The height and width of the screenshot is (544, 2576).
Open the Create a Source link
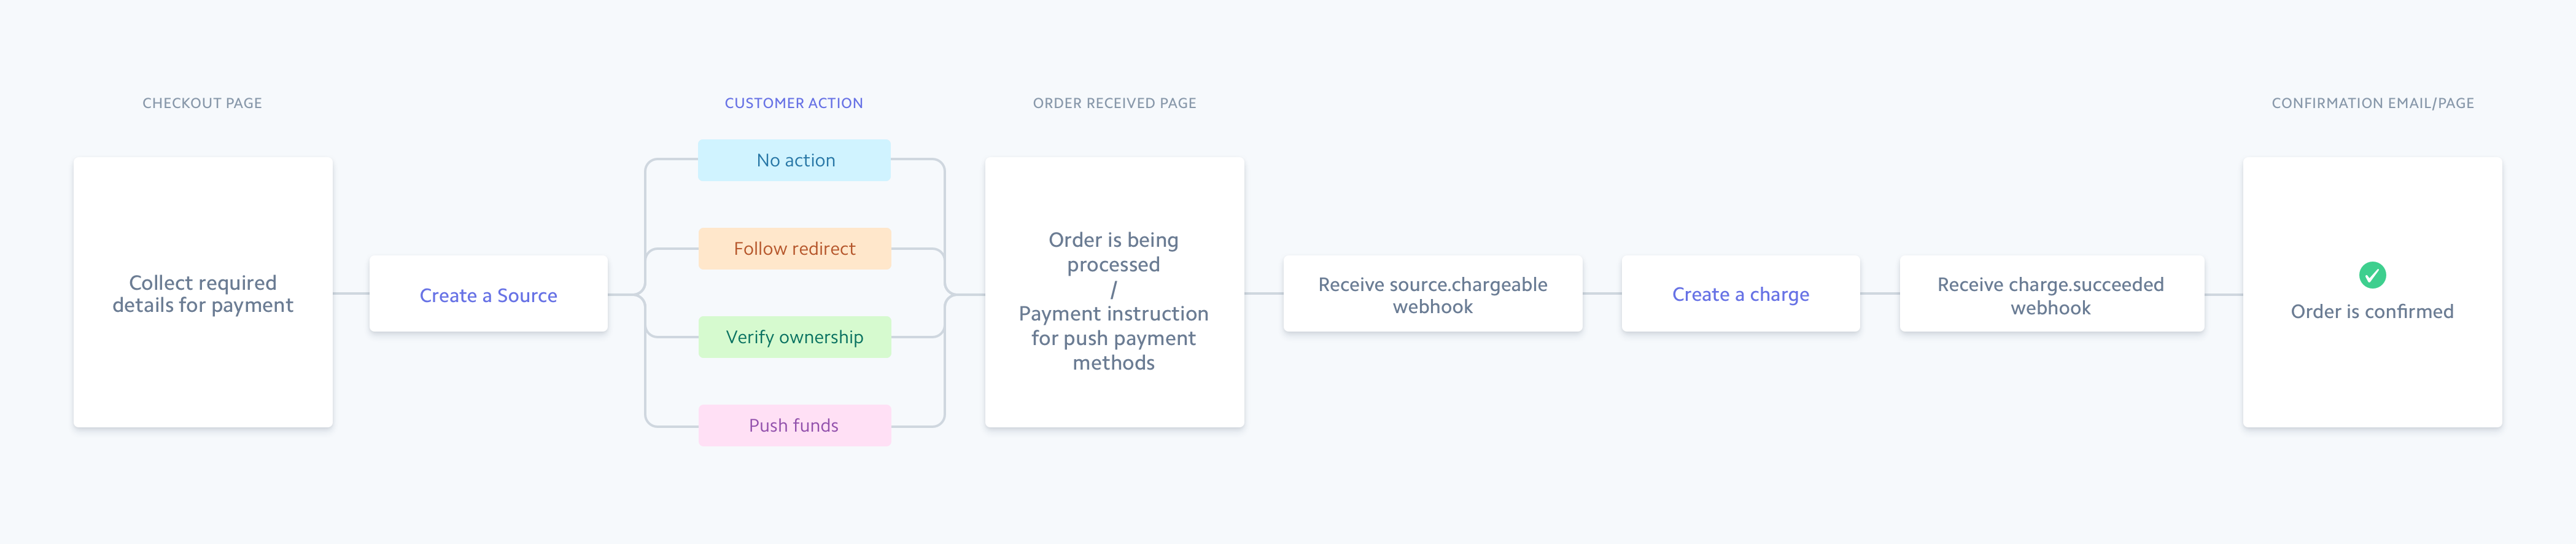point(488,295)
